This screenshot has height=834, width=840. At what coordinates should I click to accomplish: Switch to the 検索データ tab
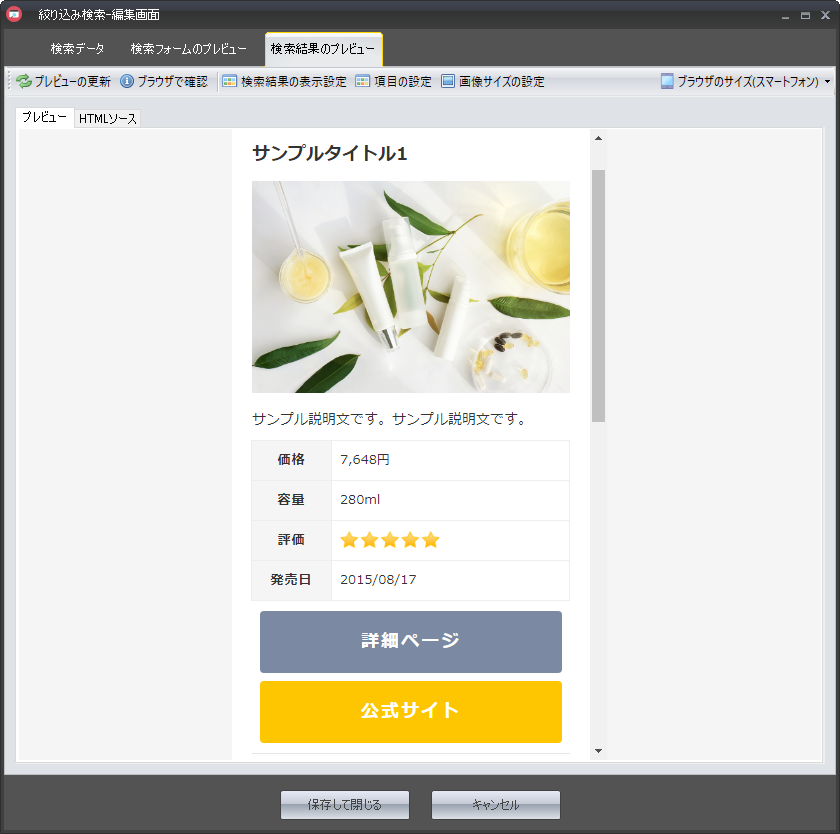(x=77, y=49)
